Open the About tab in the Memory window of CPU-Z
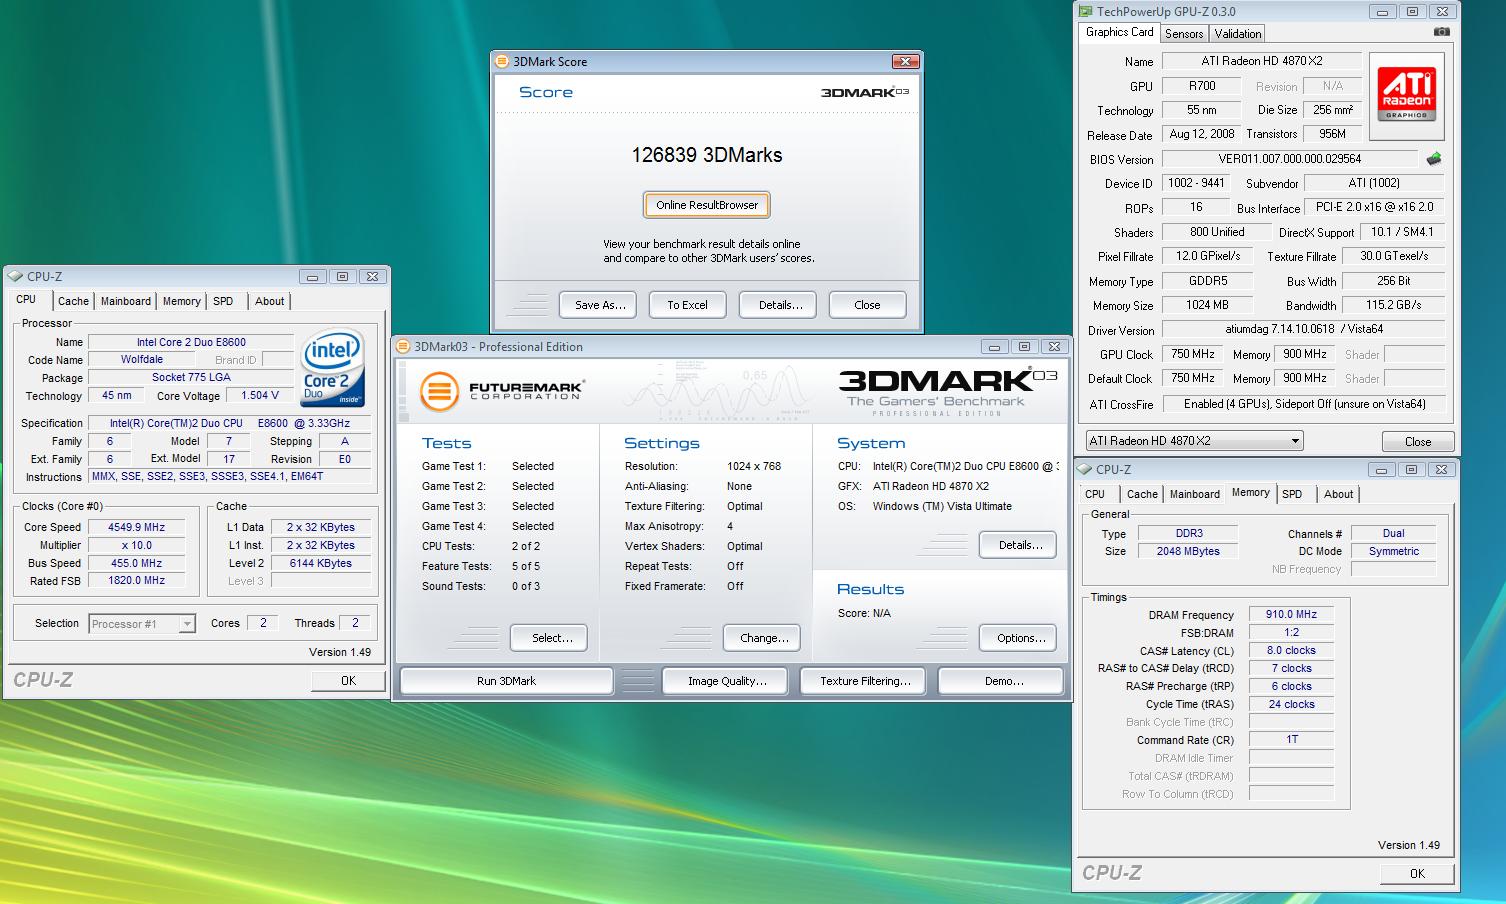 click(x=1339, y=494)
